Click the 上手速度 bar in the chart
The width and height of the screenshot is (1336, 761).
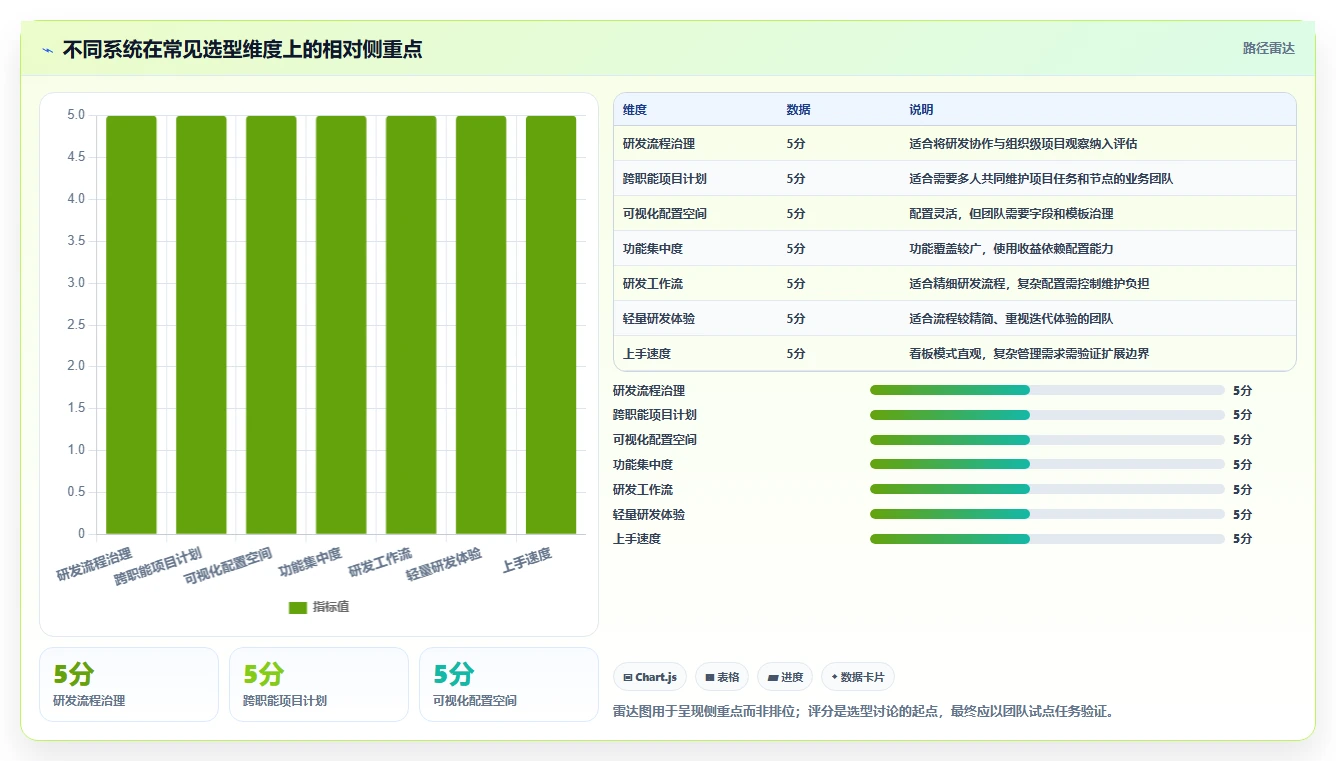click(551, 325)
